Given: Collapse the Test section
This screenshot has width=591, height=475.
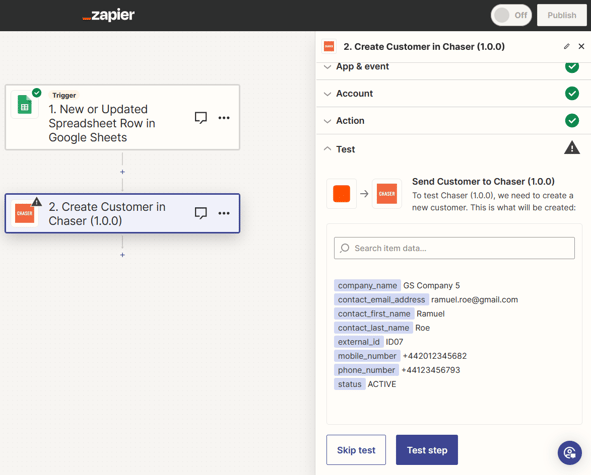Looking at the screenshot, I should point(453,149).
